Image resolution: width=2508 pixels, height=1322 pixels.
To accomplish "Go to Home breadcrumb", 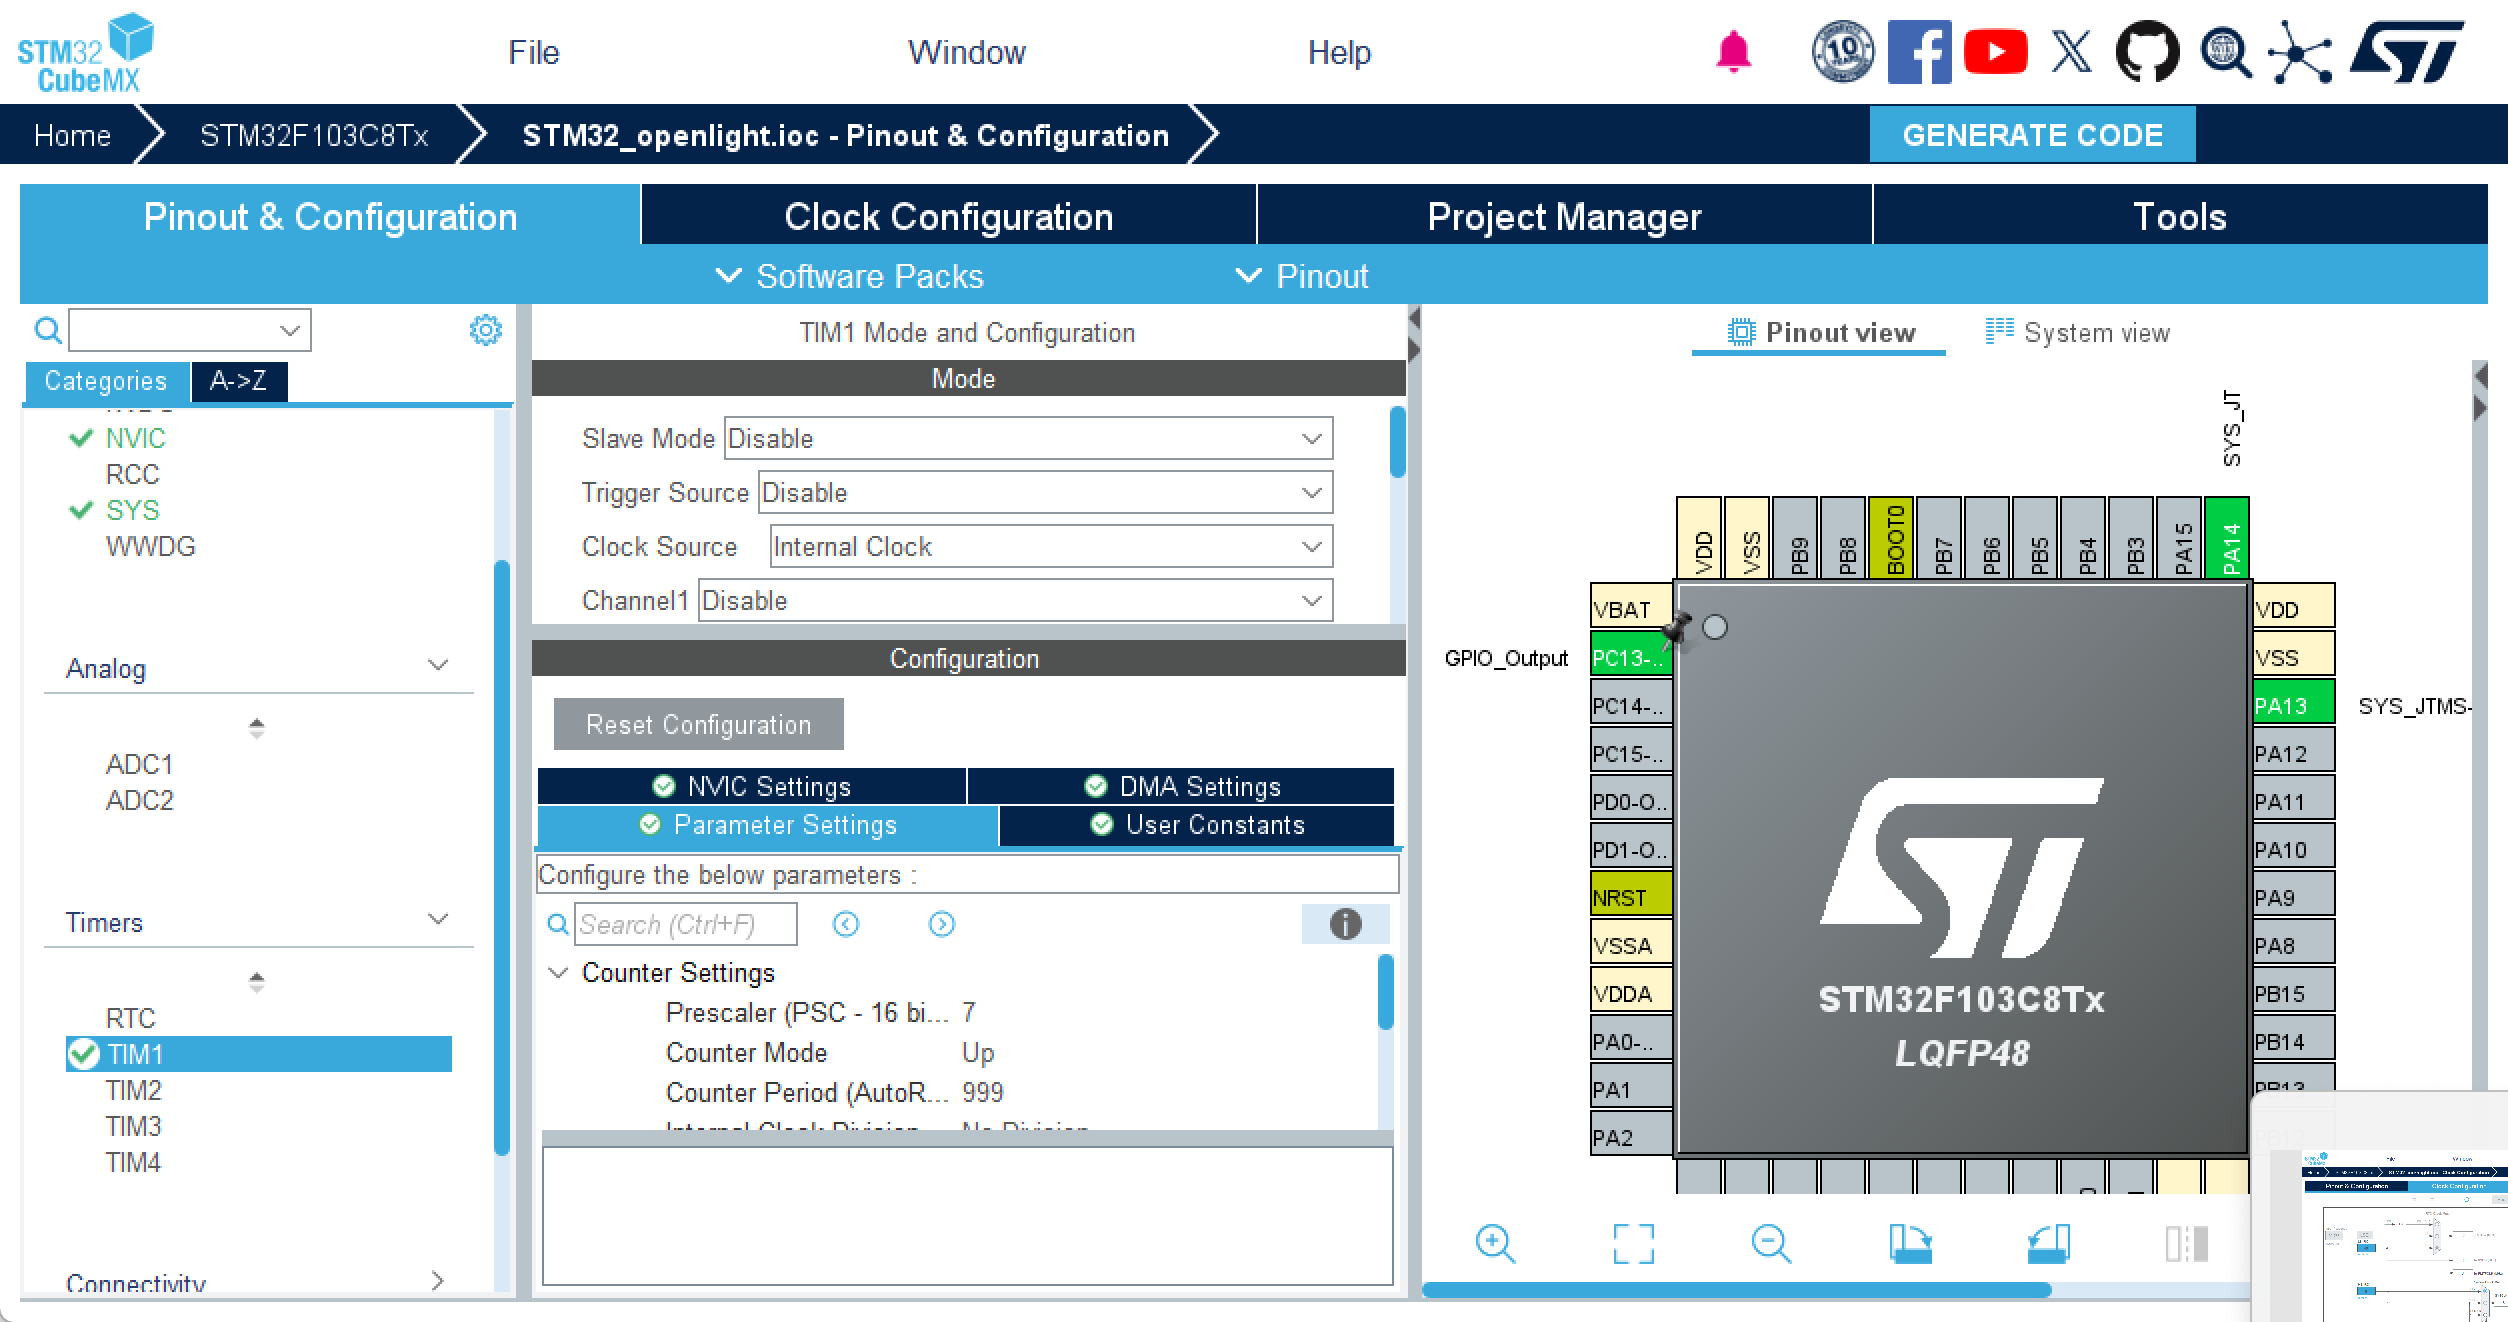I will tap(72, 135).
